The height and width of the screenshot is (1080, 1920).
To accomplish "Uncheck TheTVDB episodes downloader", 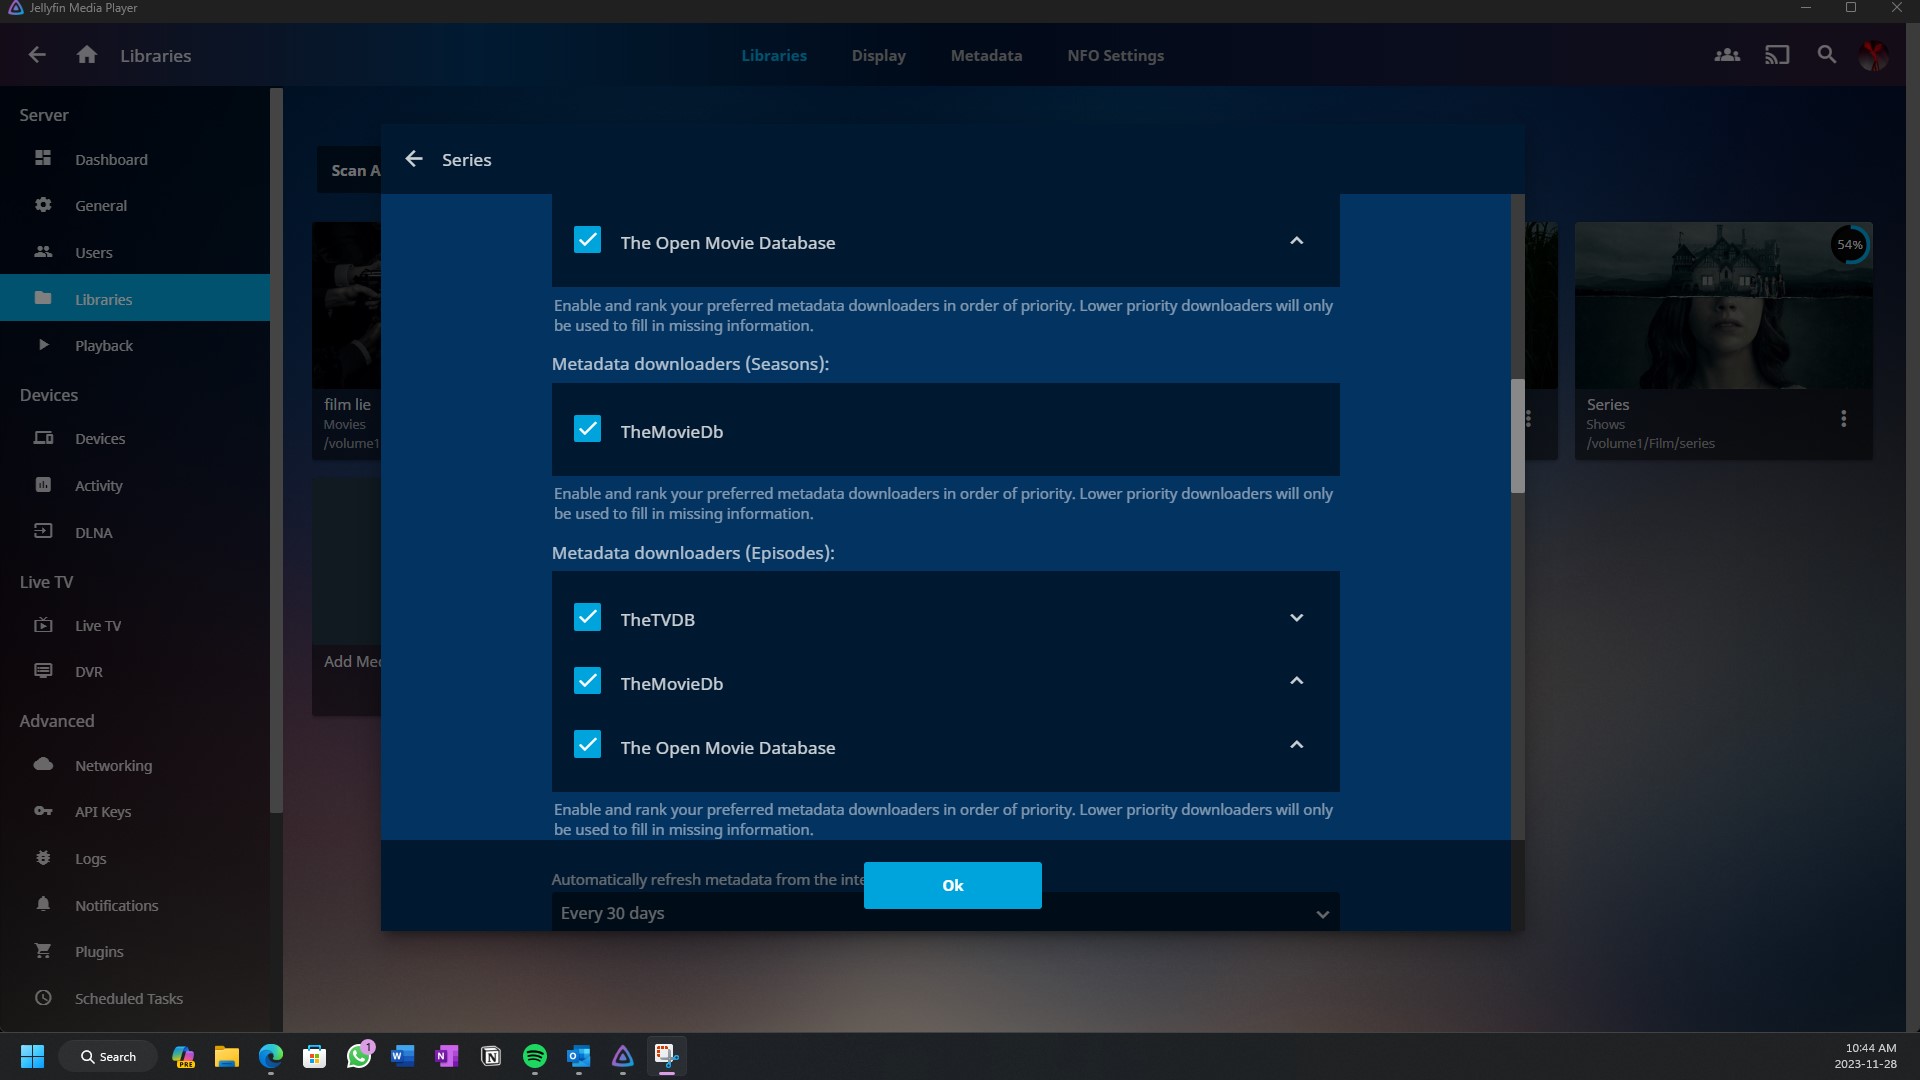I will 587,618.
